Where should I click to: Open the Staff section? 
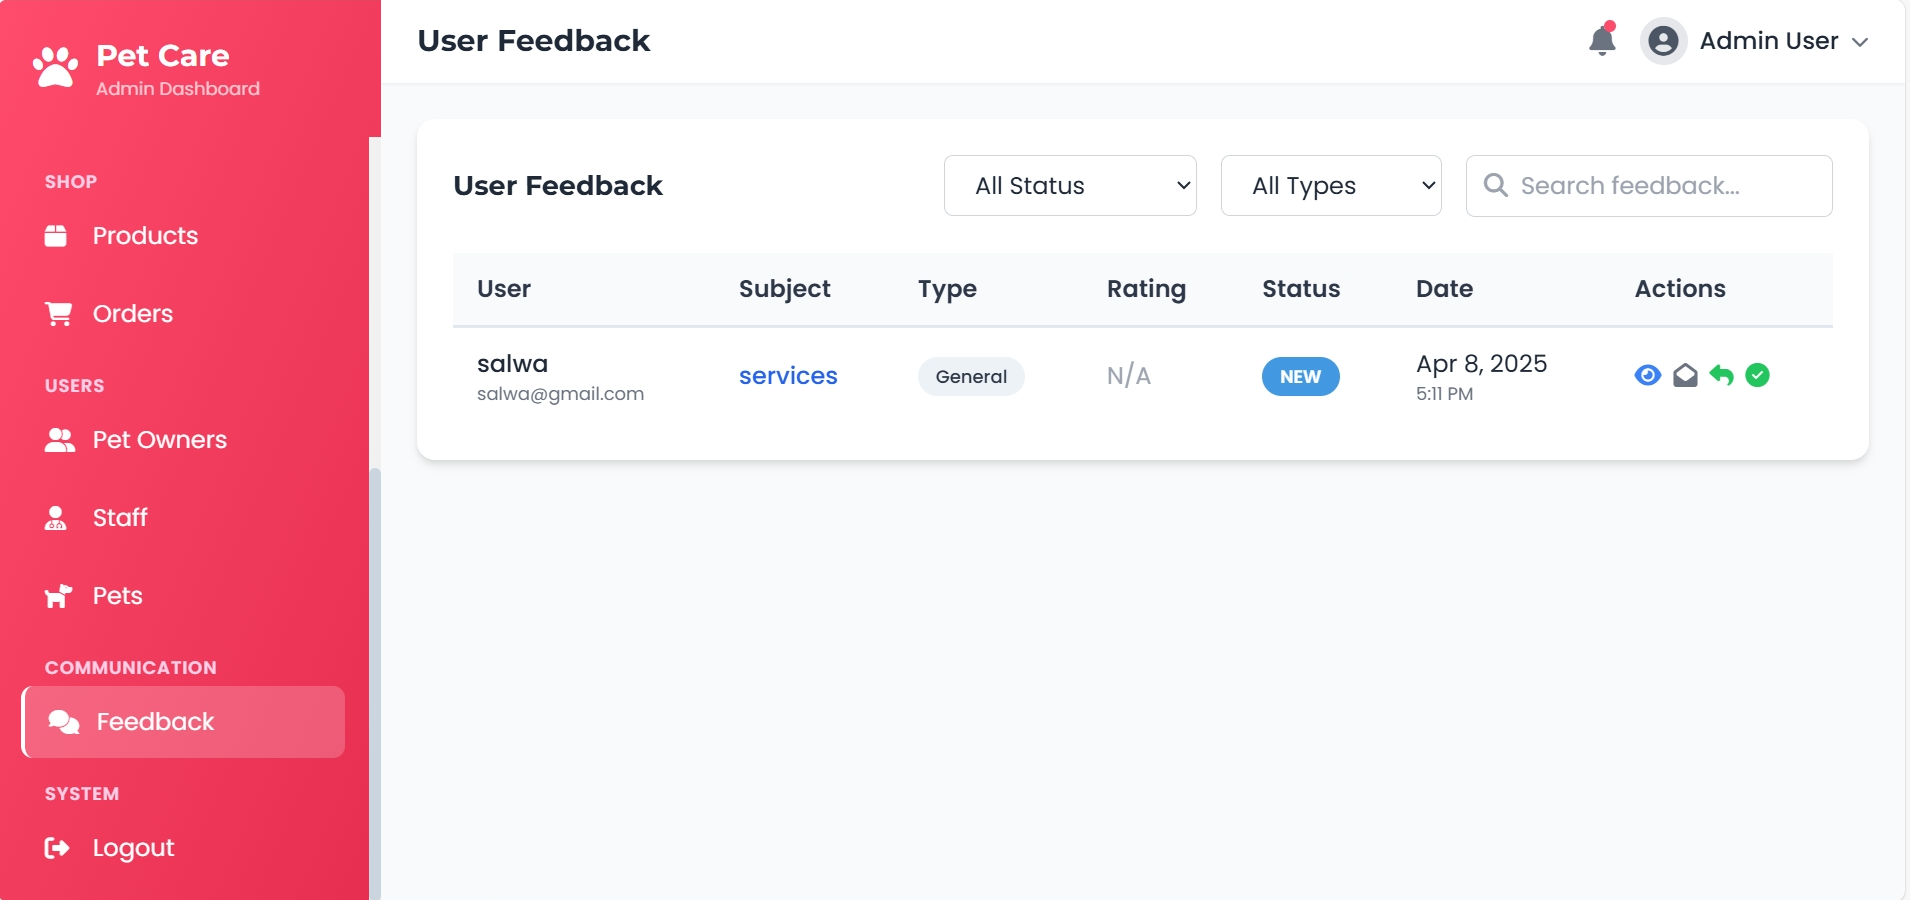119,518
